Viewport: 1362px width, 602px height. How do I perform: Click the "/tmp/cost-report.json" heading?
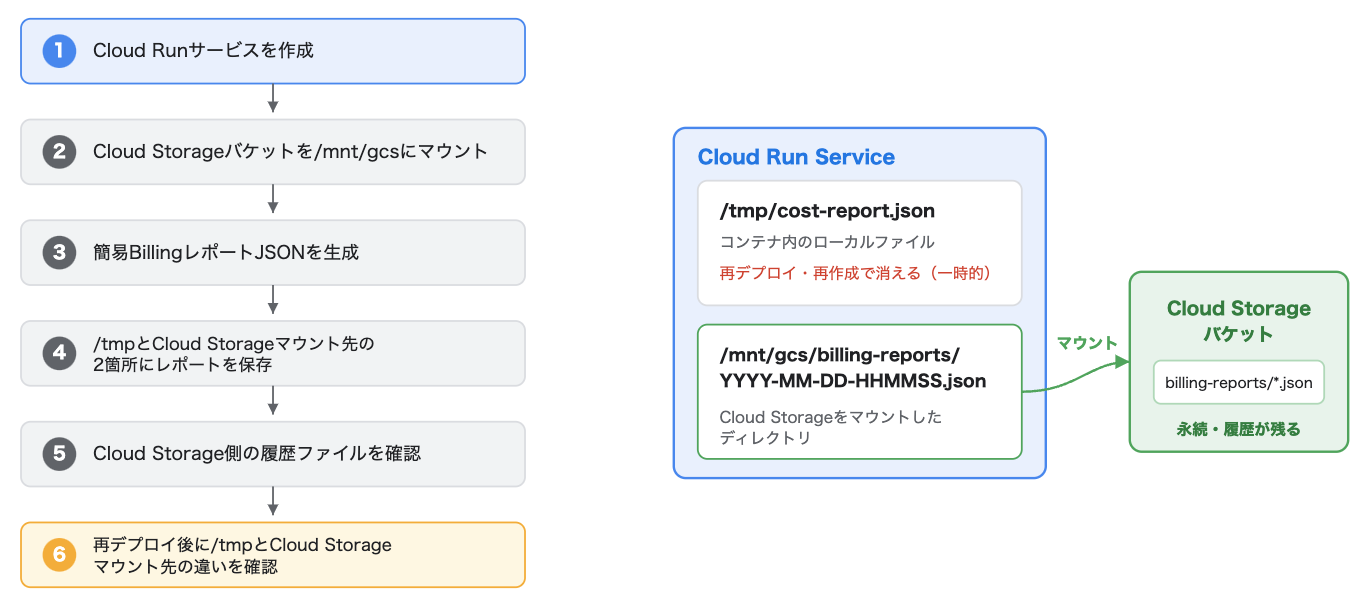coord(827,212)
